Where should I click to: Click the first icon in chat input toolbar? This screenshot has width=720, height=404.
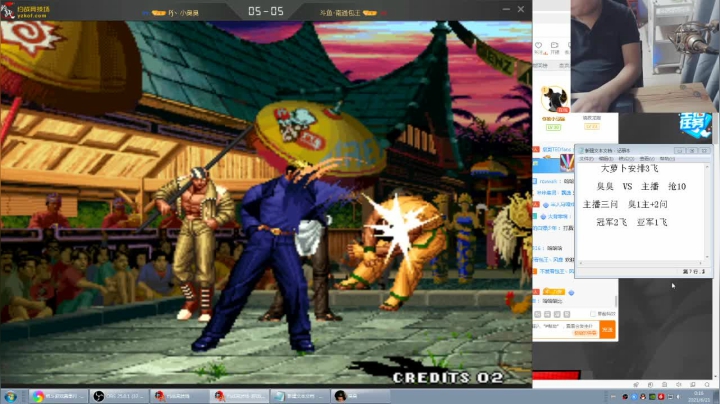coord(538,314)
